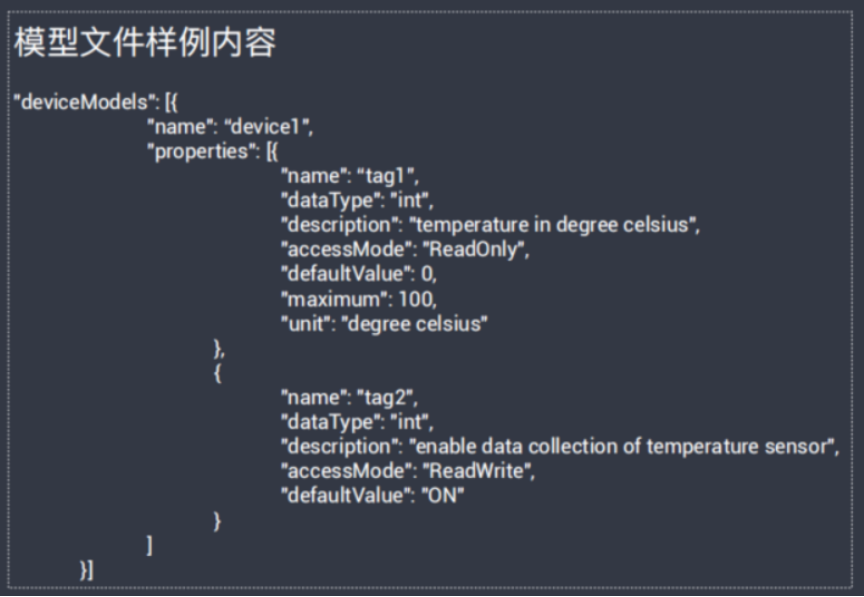Click "temperature in degree celsius" description text
Image resolution: width=864 pixels, height=597 pixels.
[552, 225]
